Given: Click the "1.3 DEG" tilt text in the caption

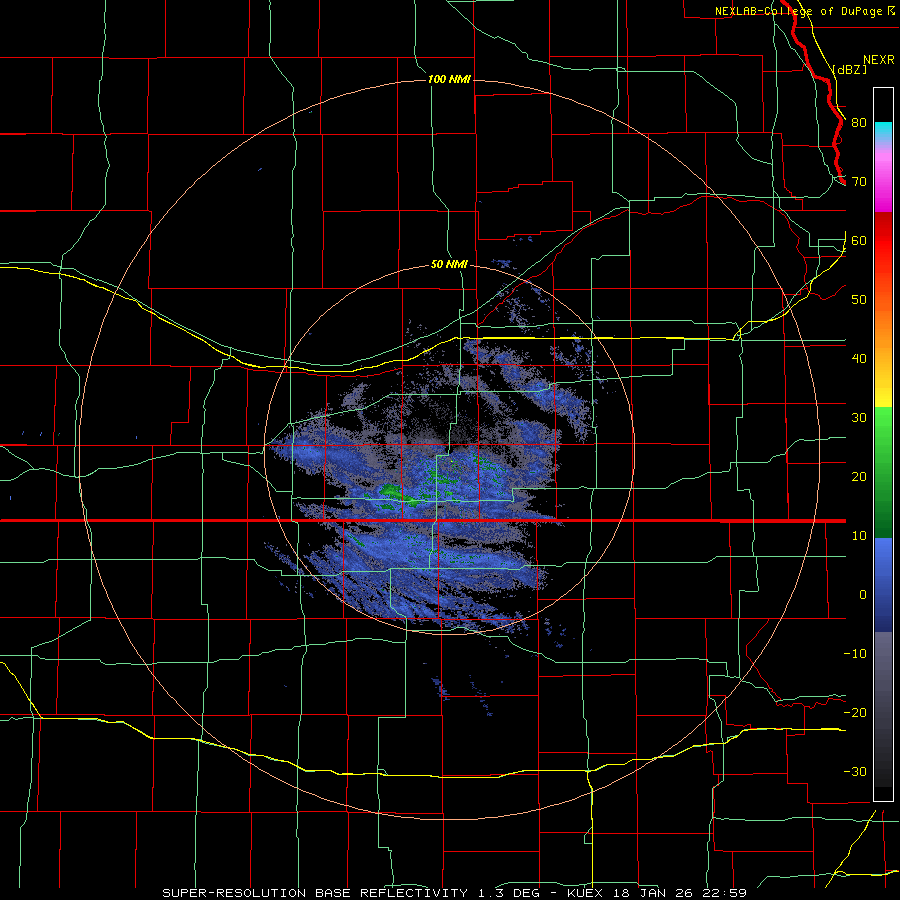Looking at the screenshot, I should 509,893.
